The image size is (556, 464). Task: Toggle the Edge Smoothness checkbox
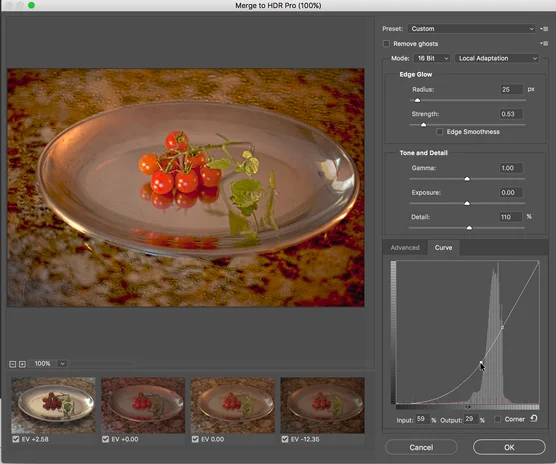tap(440, 132)
